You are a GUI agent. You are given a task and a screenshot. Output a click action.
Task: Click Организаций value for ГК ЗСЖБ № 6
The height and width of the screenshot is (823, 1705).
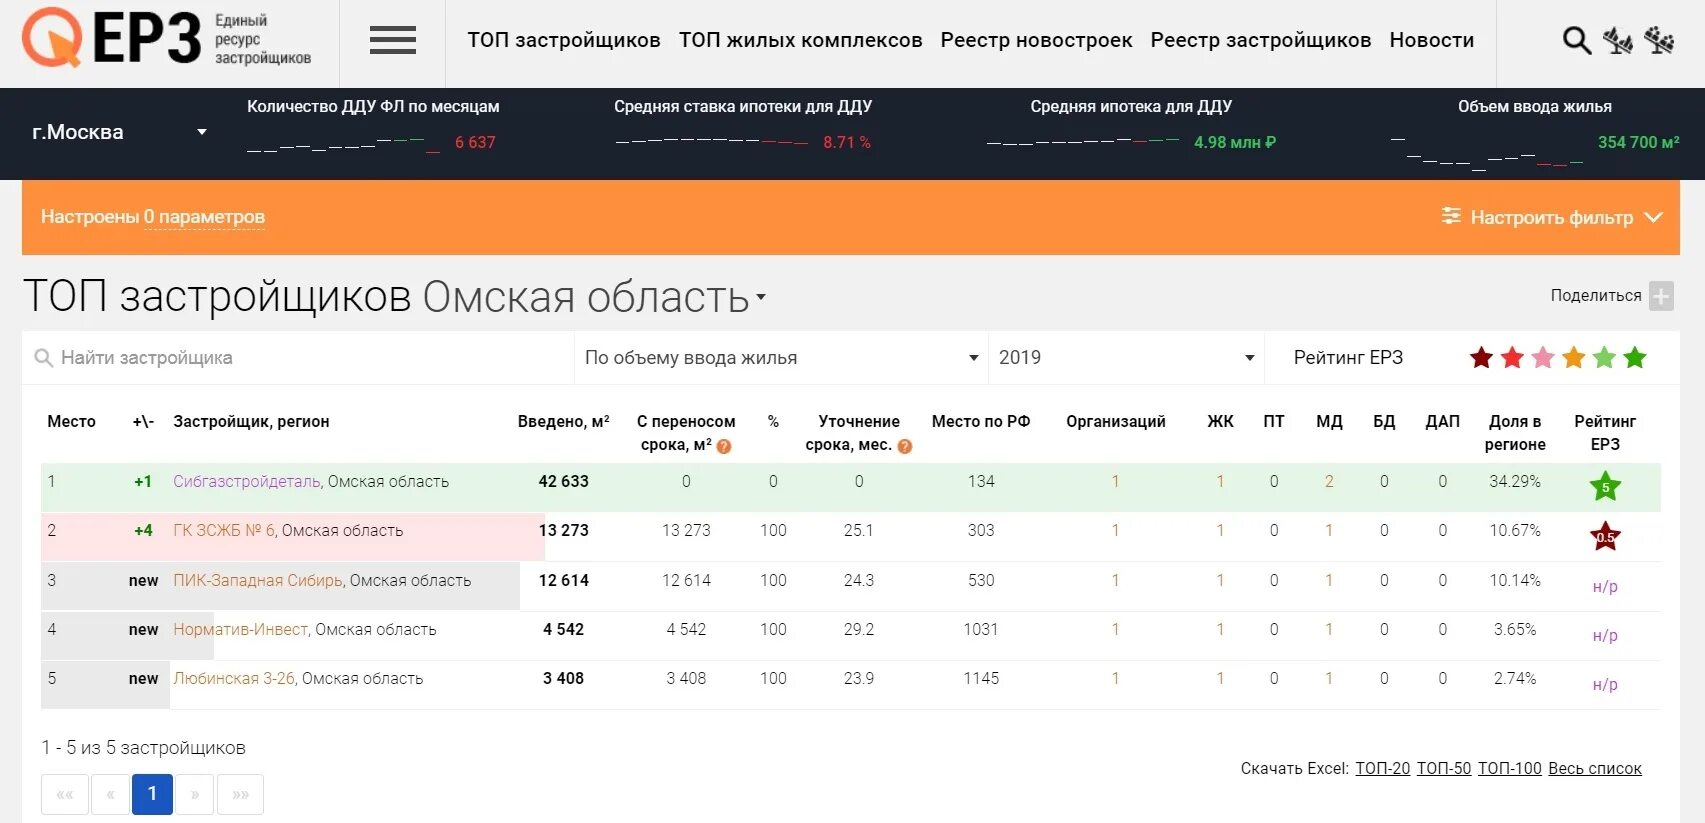pos(1115,531)
